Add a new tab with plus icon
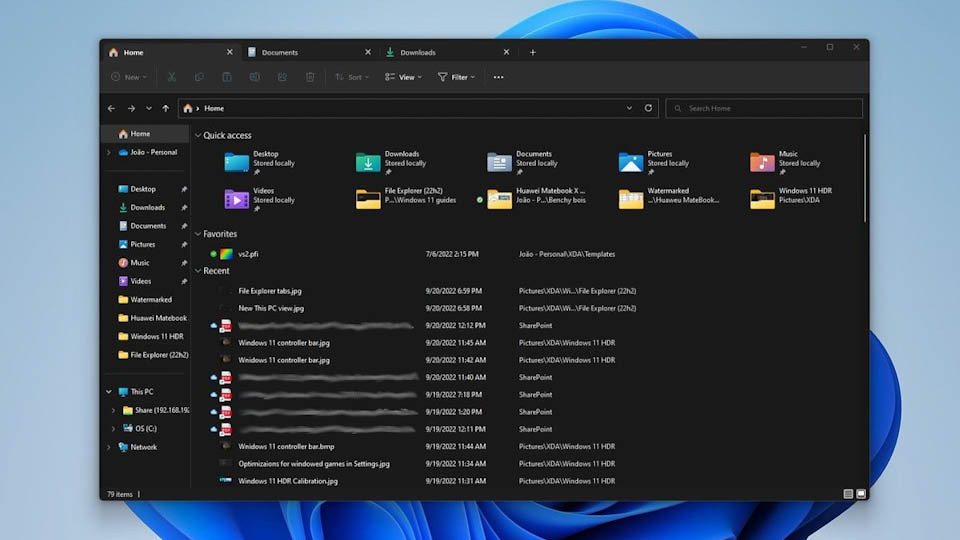960x540 pixels. pyautogui.click(x=532, y=52)
